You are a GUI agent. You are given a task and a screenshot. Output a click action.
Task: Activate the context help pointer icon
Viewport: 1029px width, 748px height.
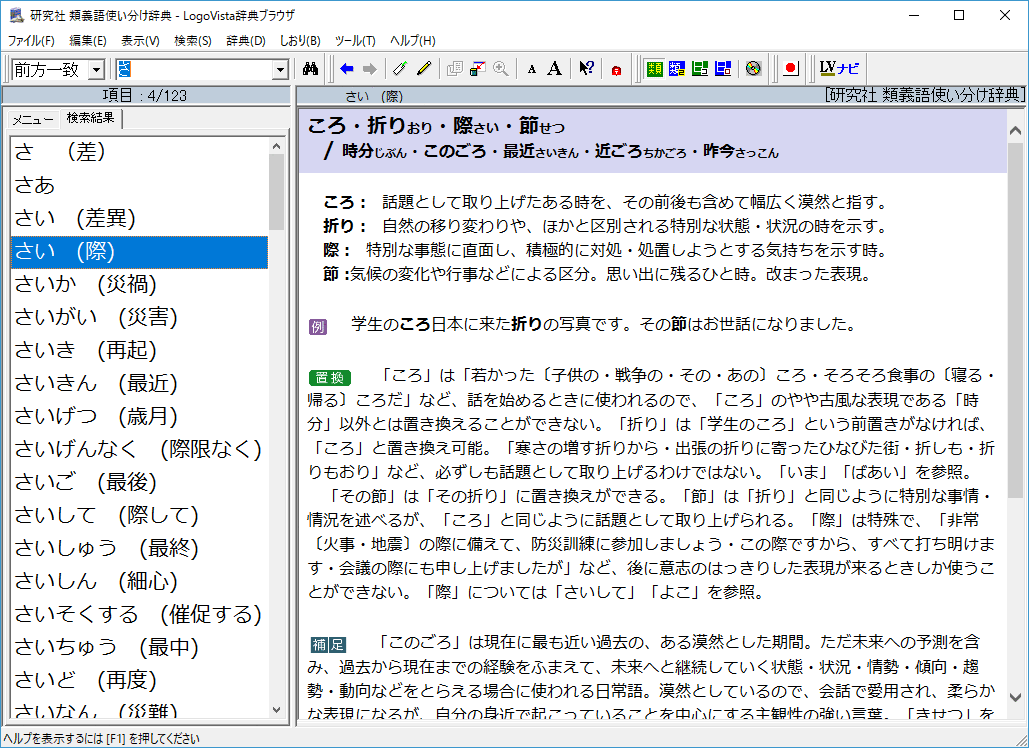586,68
